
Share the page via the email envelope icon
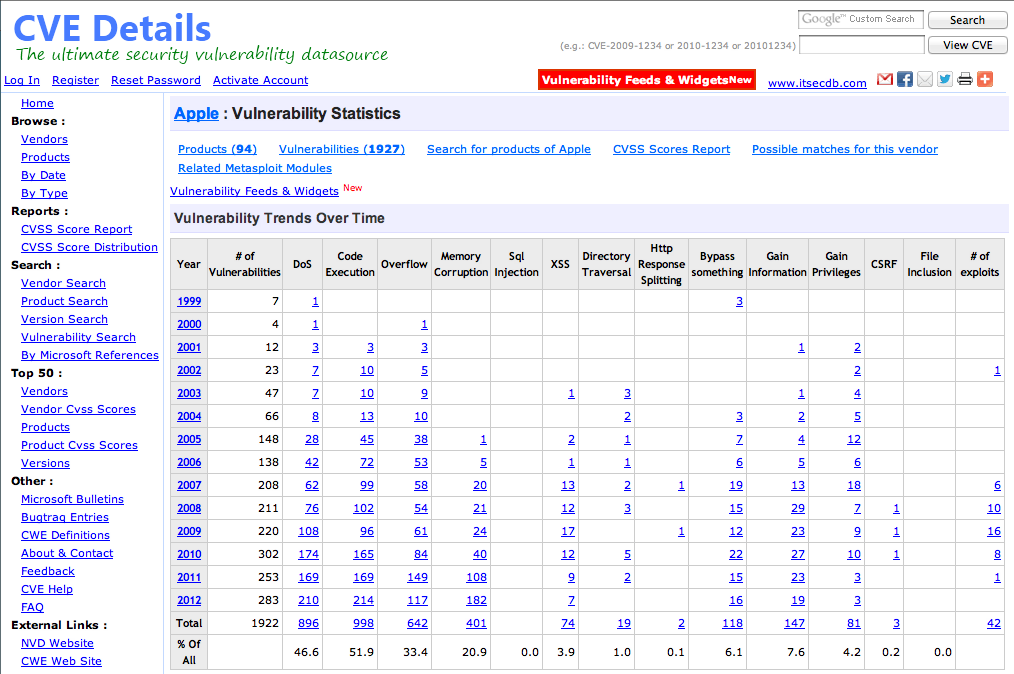pos(925,80)
